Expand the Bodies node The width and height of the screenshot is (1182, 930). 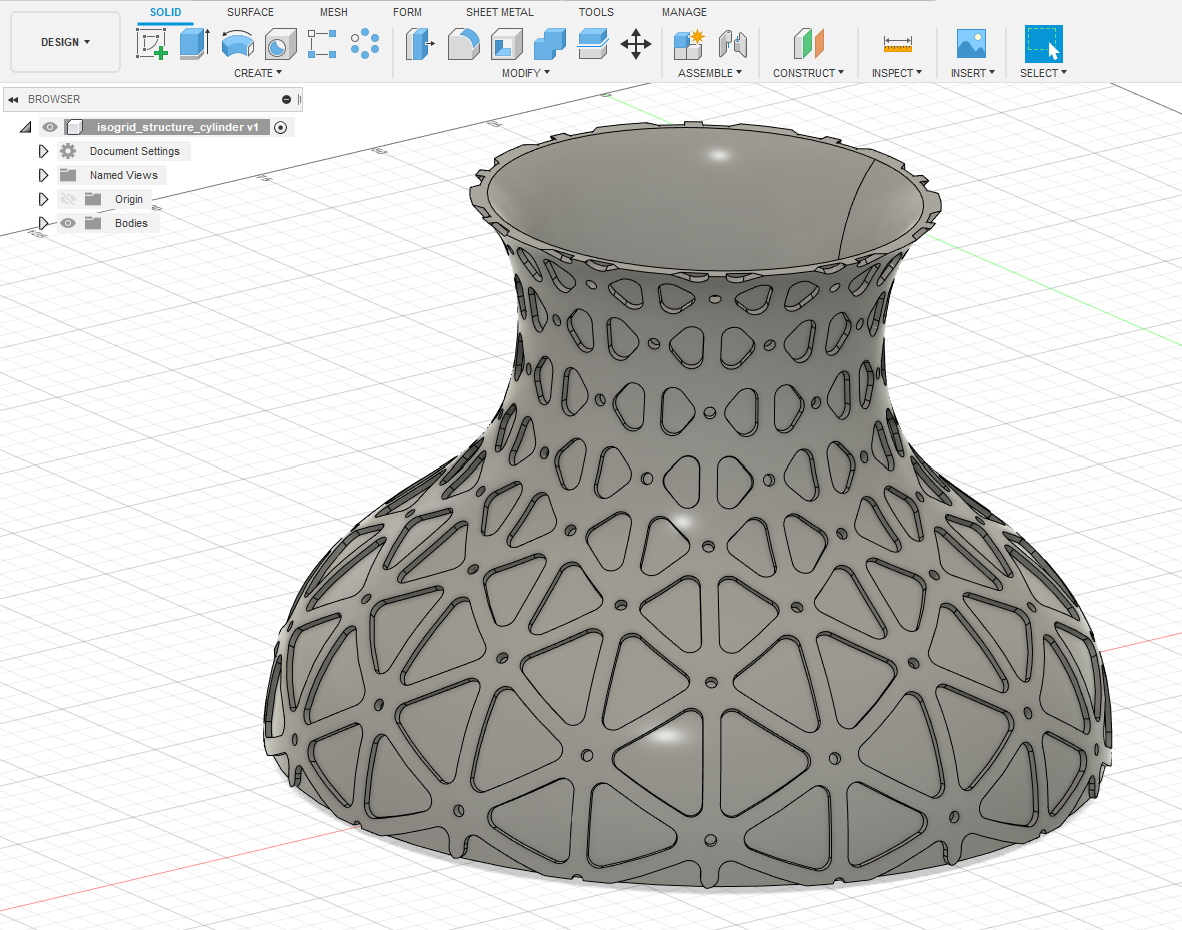tap(43, 223)
